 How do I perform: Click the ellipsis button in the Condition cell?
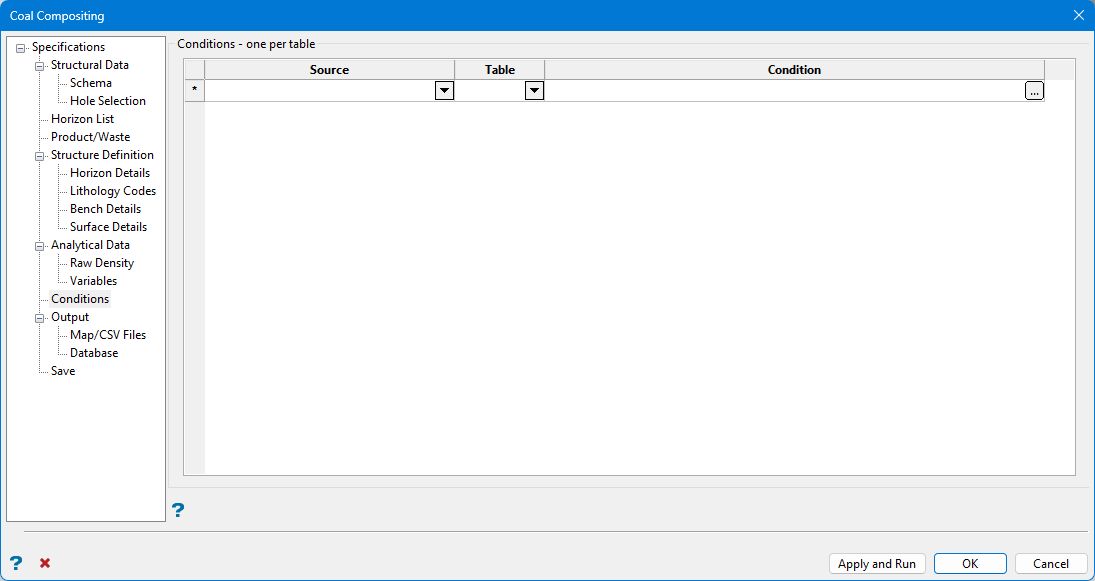pyautogui.click(x=1034, y=91)
